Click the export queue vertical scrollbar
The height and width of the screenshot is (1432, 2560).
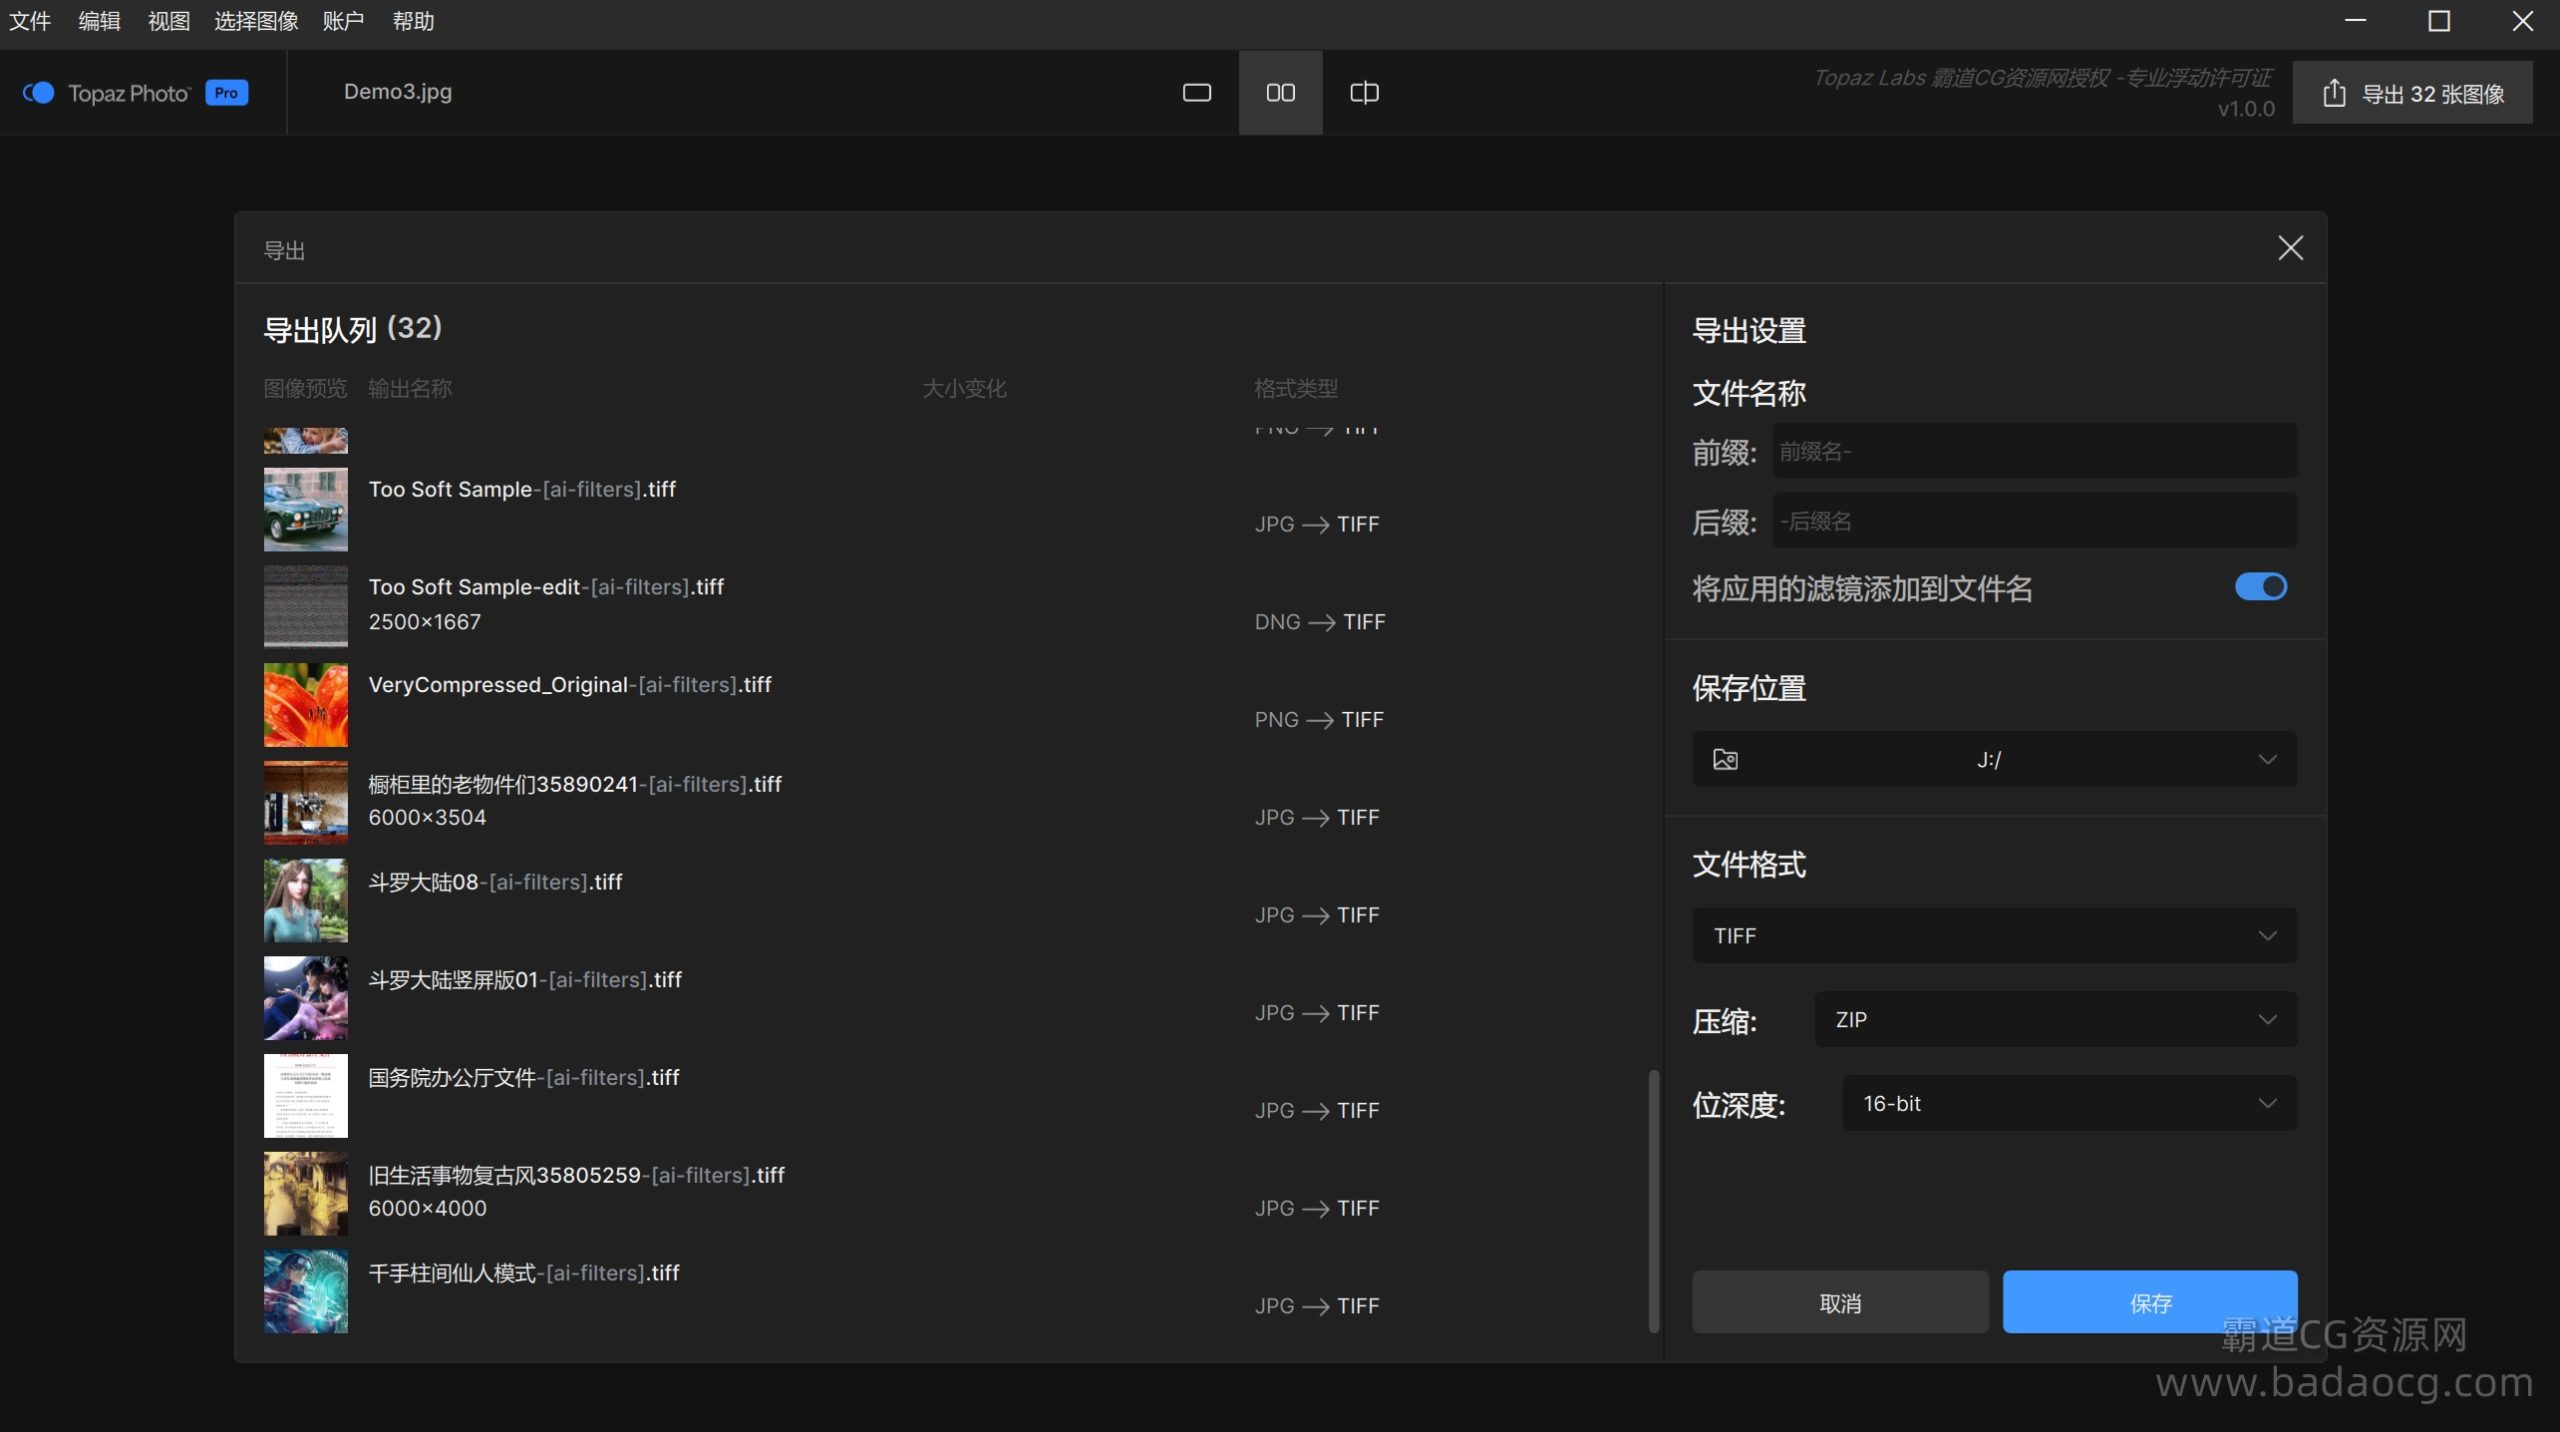pyautogui.click(x=1653, y=1200)
